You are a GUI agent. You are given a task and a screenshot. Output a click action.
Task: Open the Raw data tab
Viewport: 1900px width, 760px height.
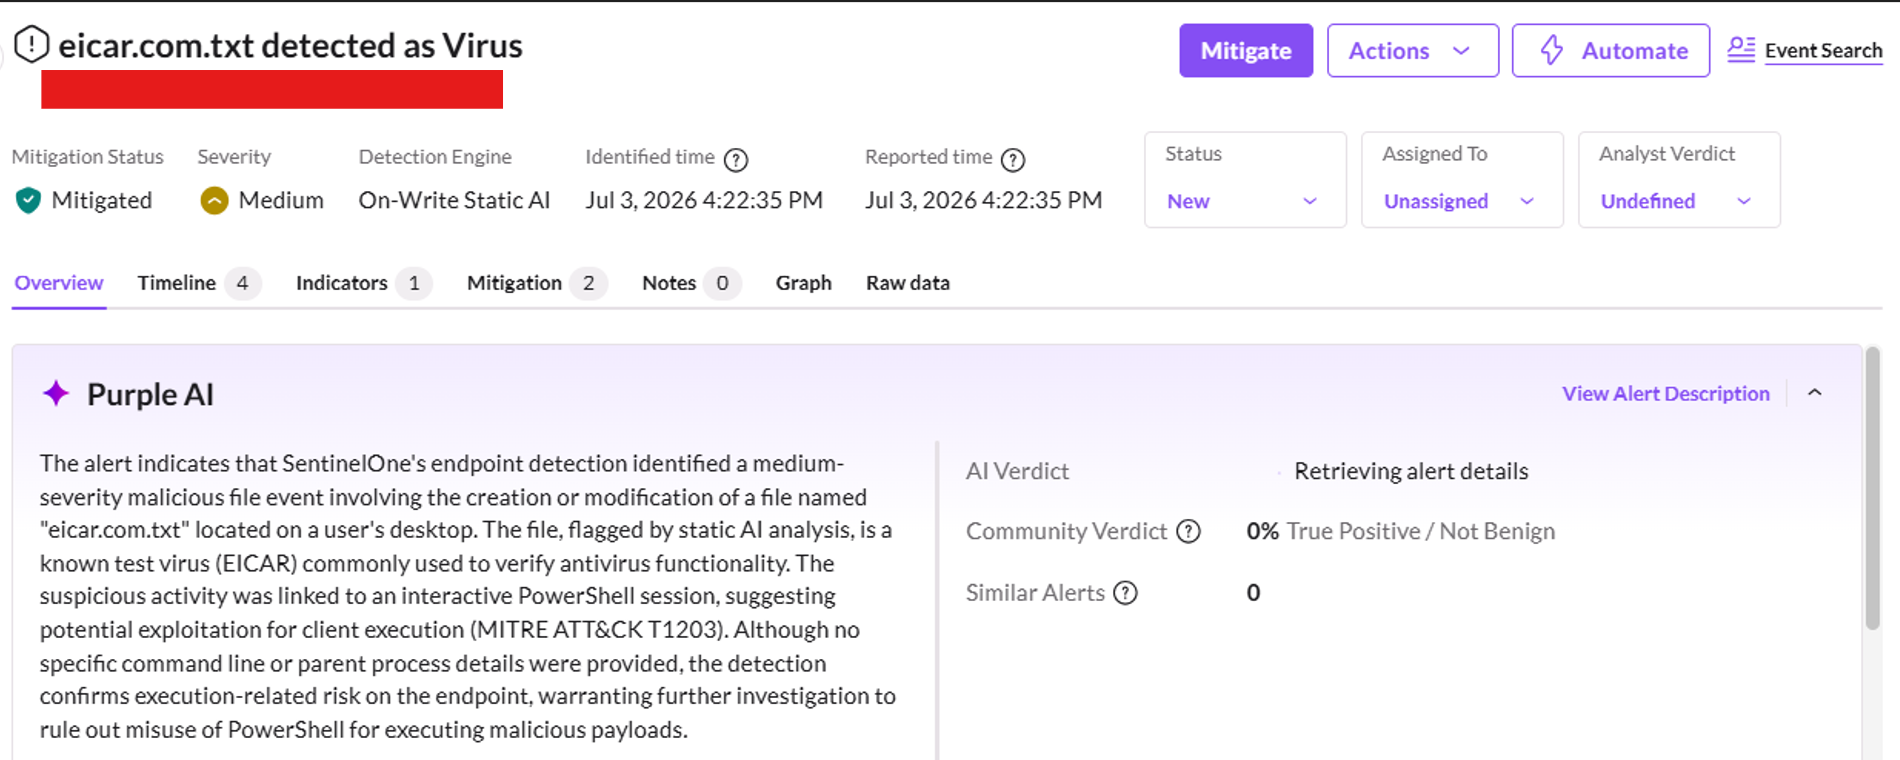(908, 283)
